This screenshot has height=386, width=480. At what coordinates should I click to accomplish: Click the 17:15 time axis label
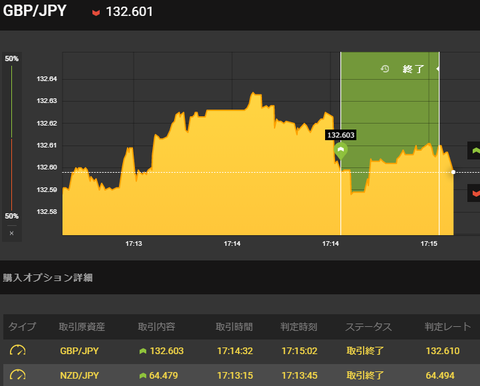point(429,244)
